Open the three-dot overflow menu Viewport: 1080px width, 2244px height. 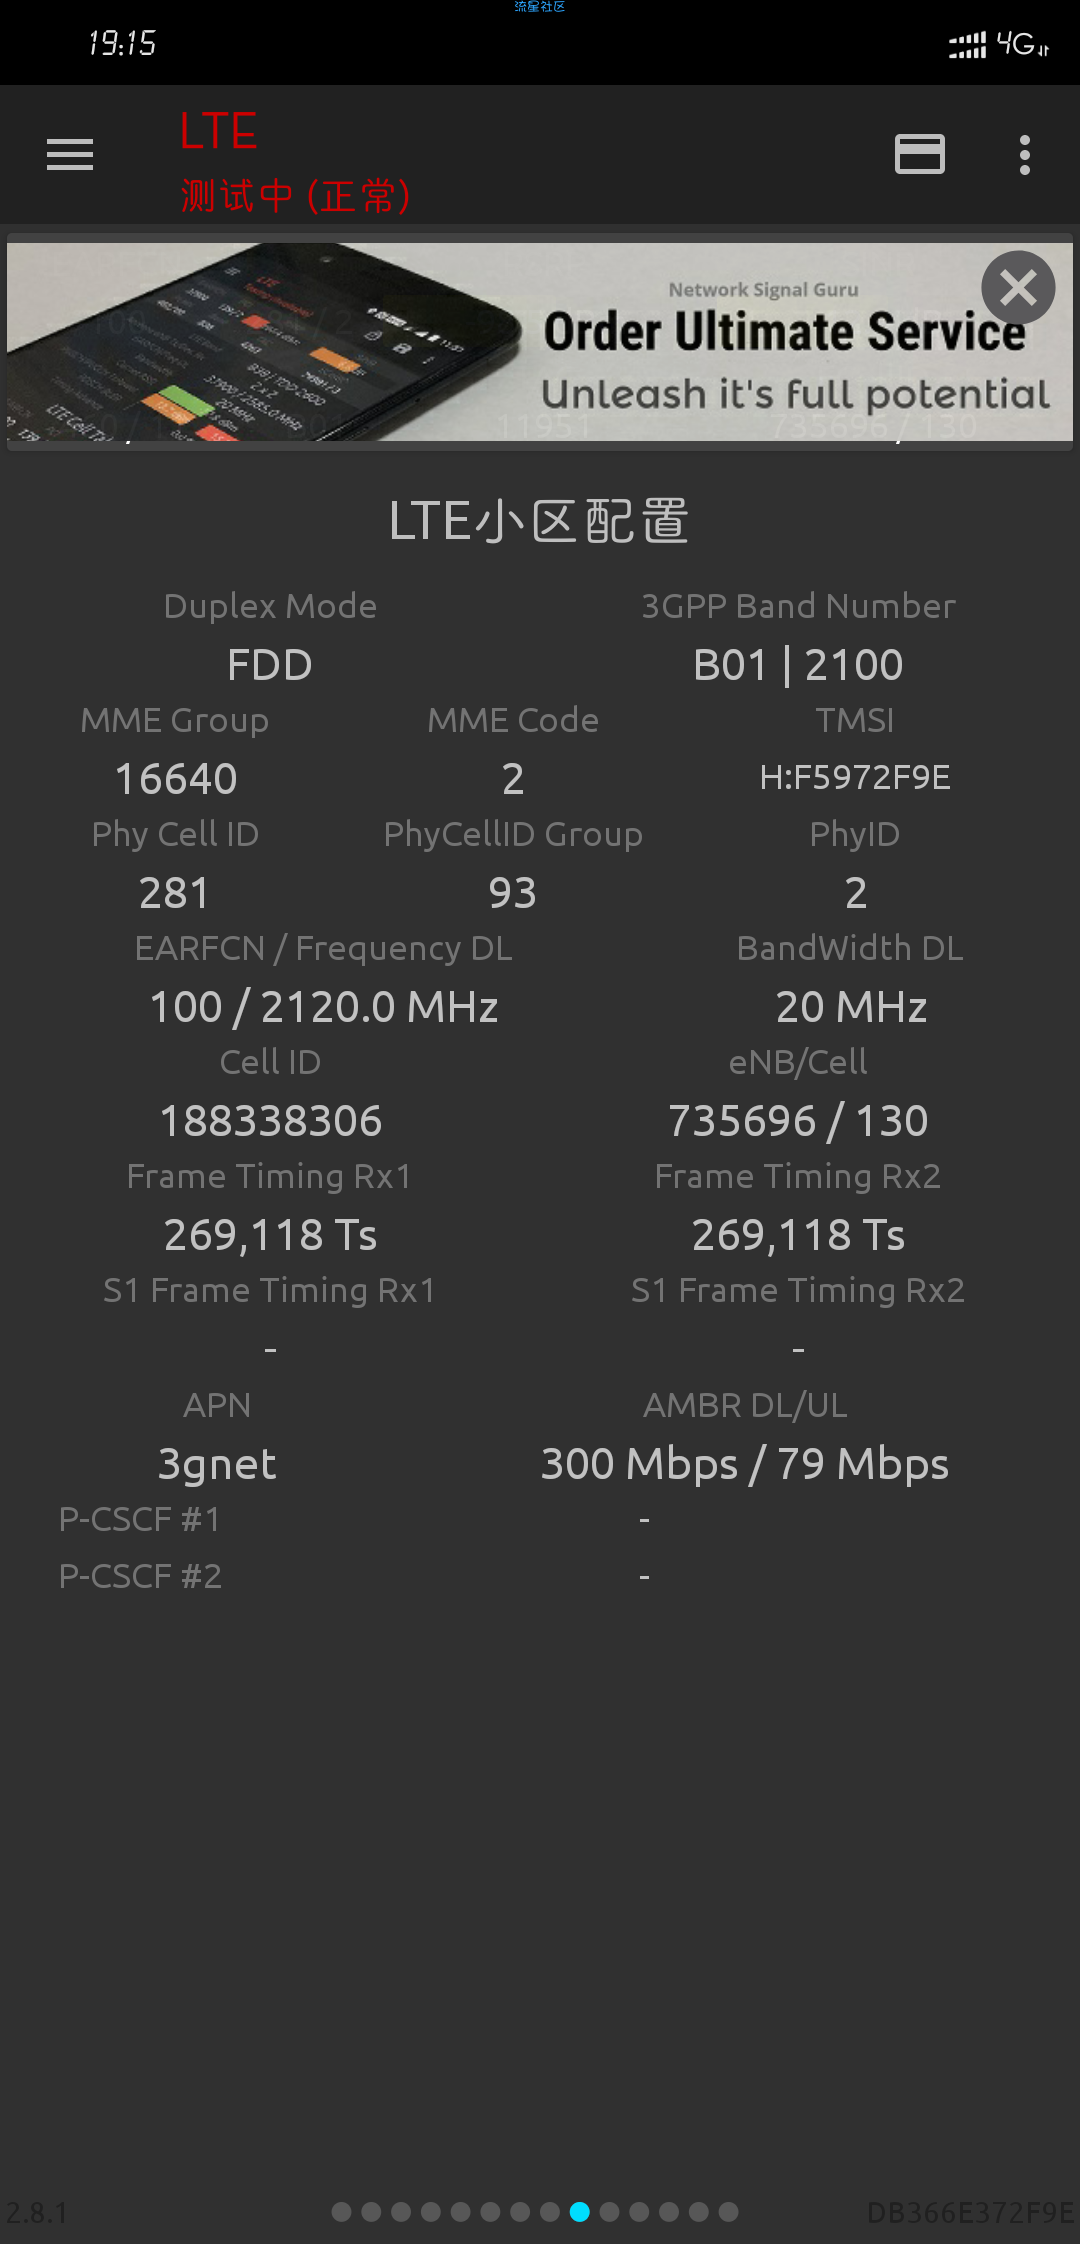(x=1025, y=155)
